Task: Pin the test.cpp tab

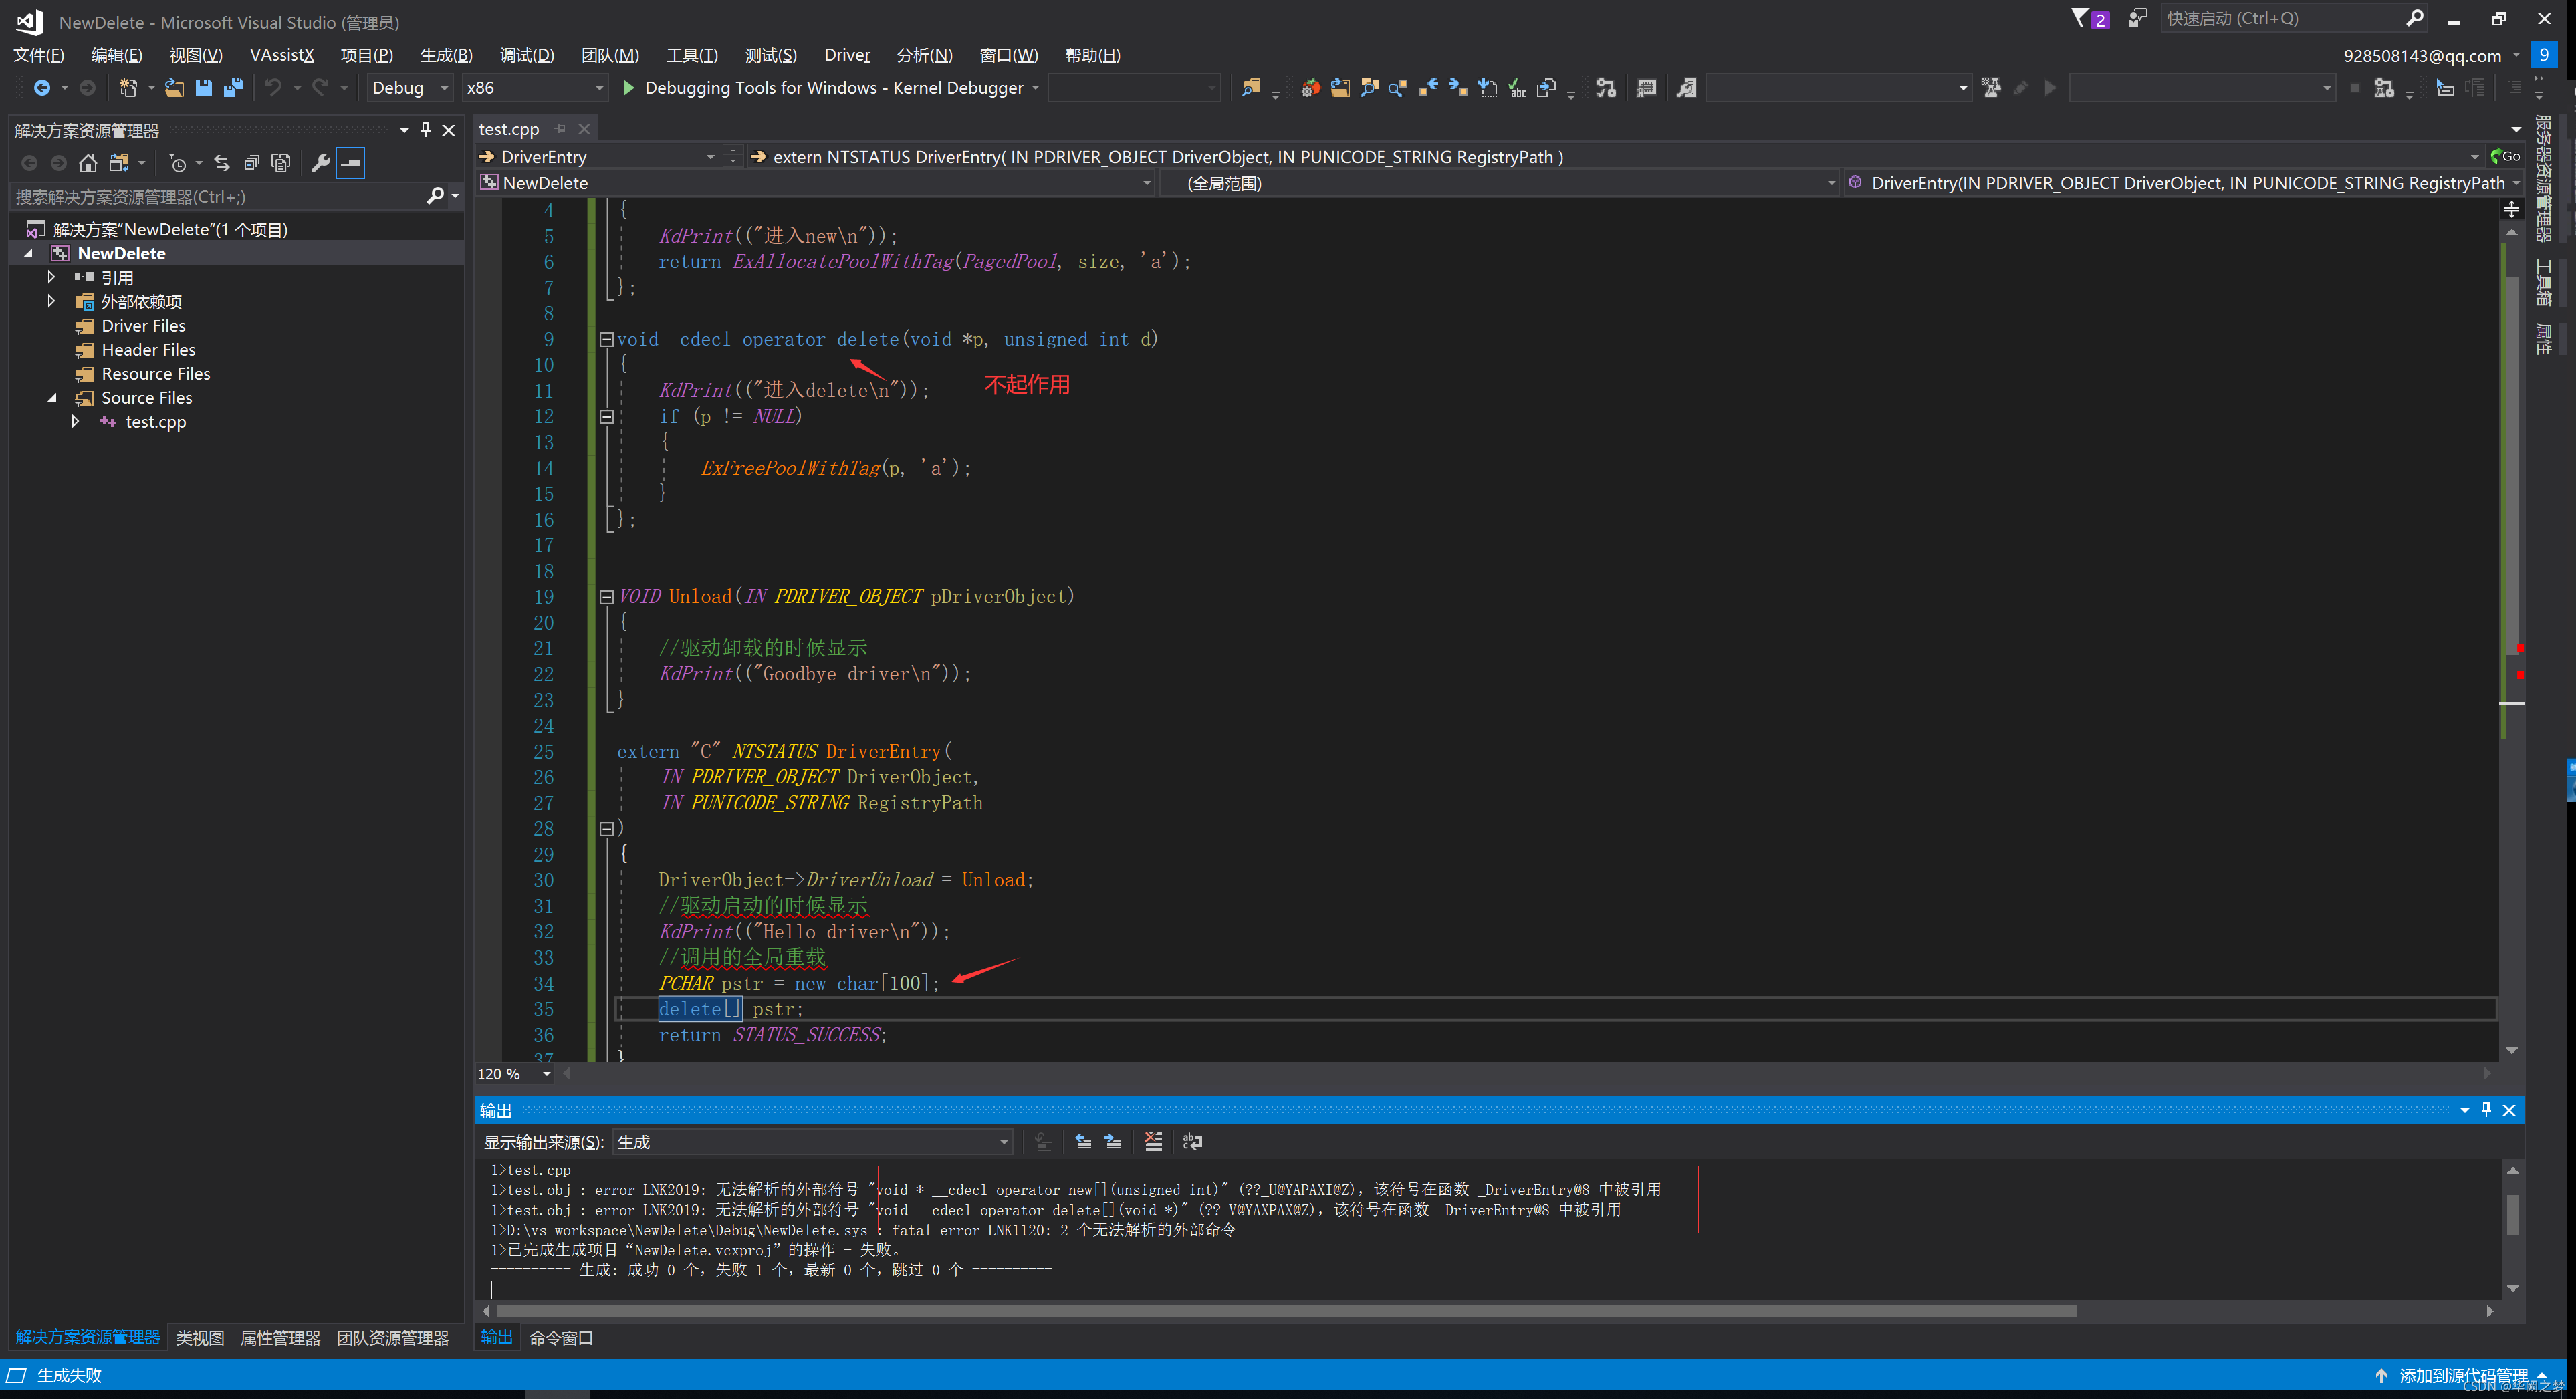Action: [560, 129]
